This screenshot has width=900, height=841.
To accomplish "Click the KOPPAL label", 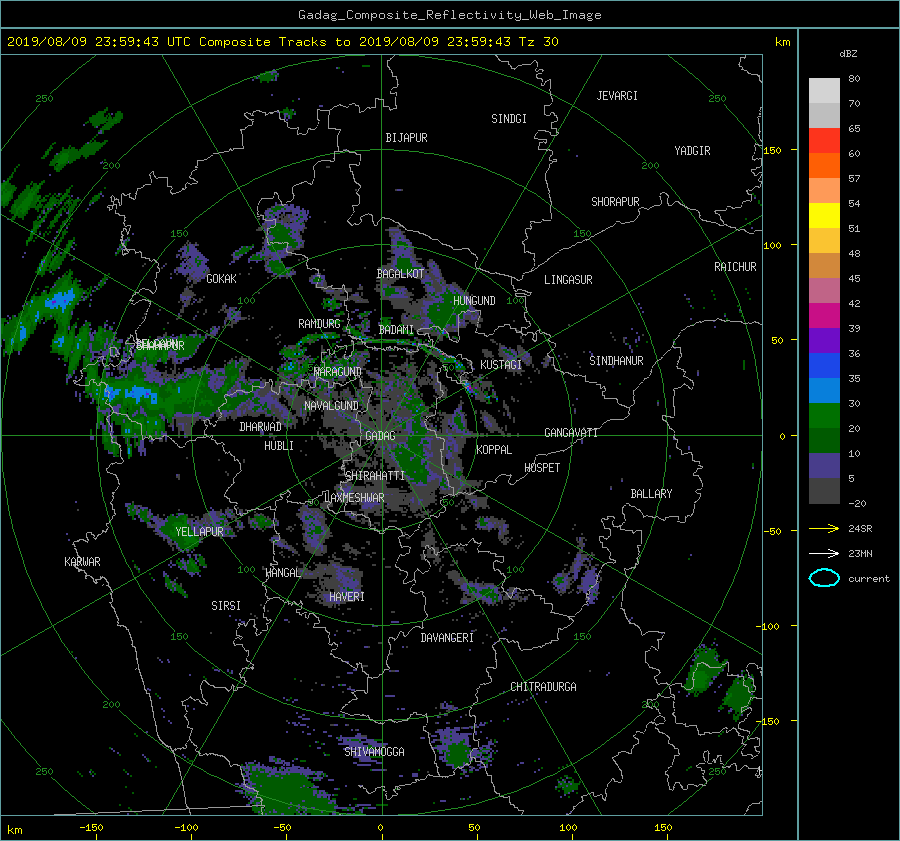I will point(494,450).
